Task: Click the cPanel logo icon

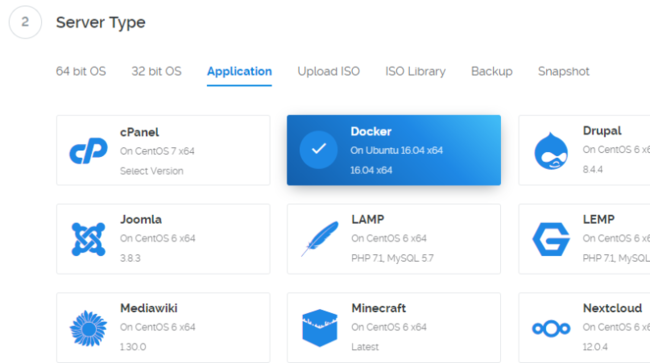Action: 88,150
